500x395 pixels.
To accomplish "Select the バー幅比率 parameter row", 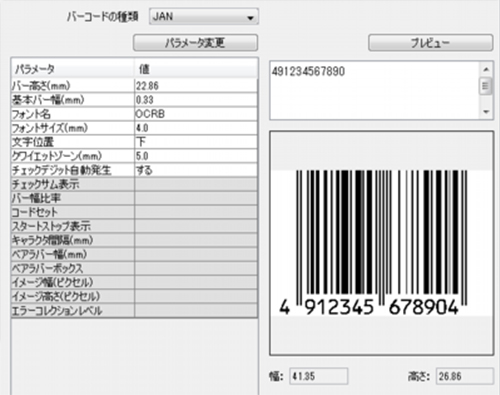I will pyautogui.click(x=134, y=198).
